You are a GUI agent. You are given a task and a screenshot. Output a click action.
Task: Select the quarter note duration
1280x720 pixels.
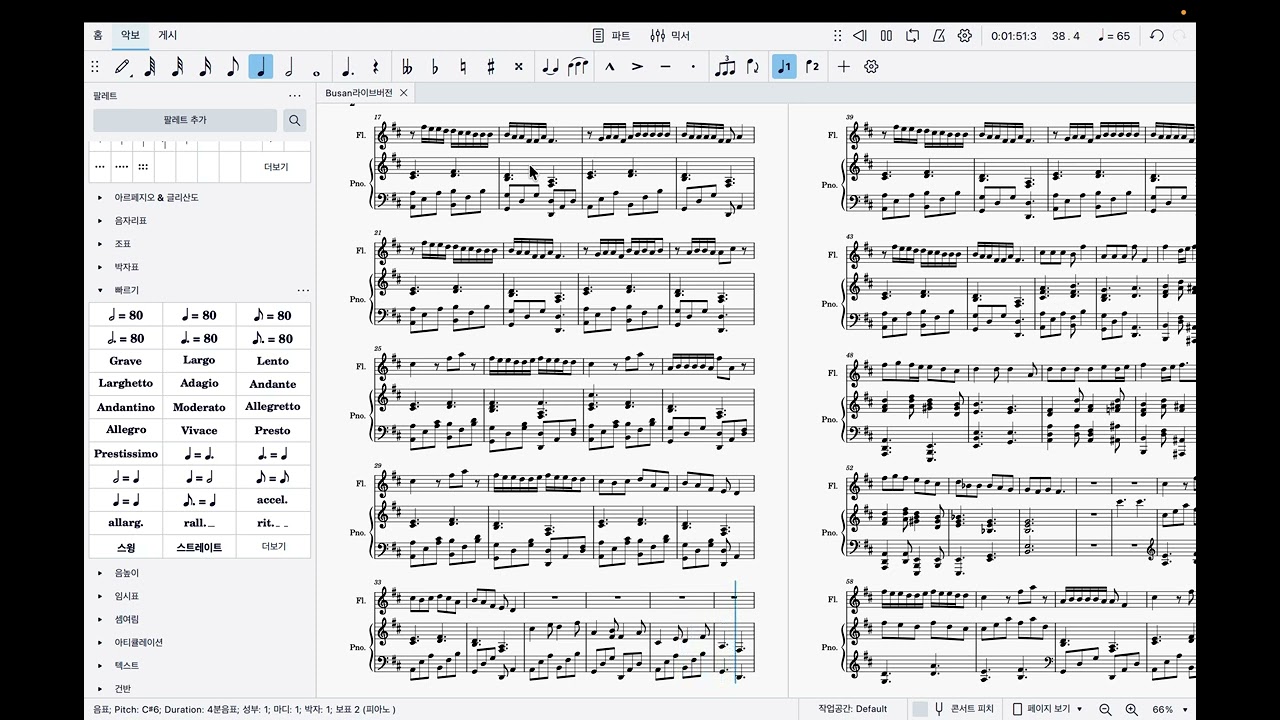(x=261, y=67)
